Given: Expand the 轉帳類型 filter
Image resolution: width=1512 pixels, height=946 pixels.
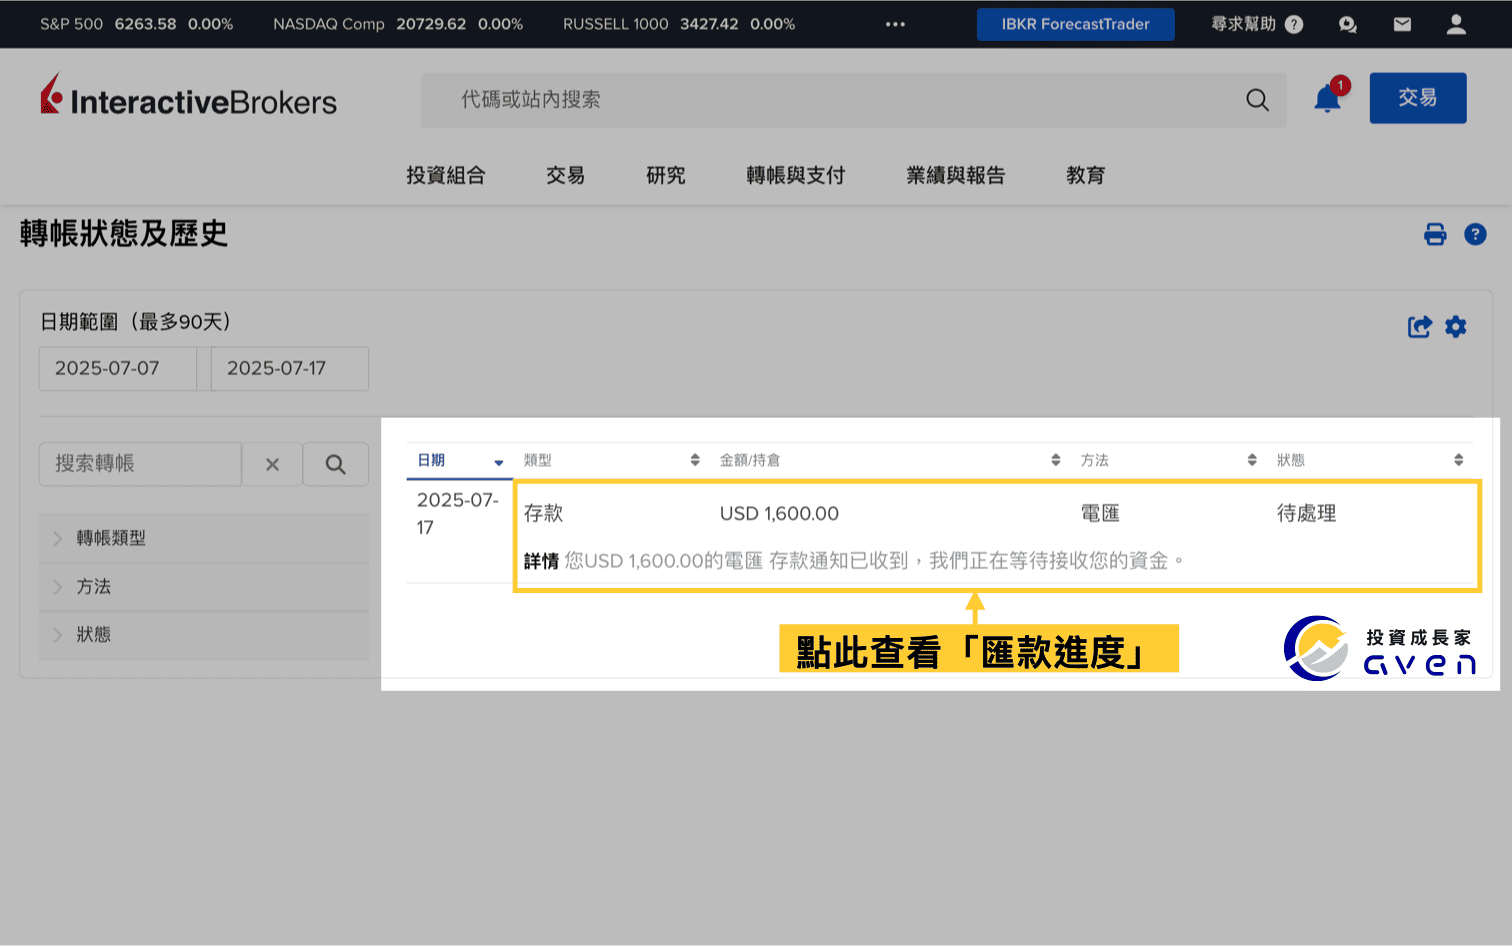Looking at the screenshot, I should click(204, 538).
